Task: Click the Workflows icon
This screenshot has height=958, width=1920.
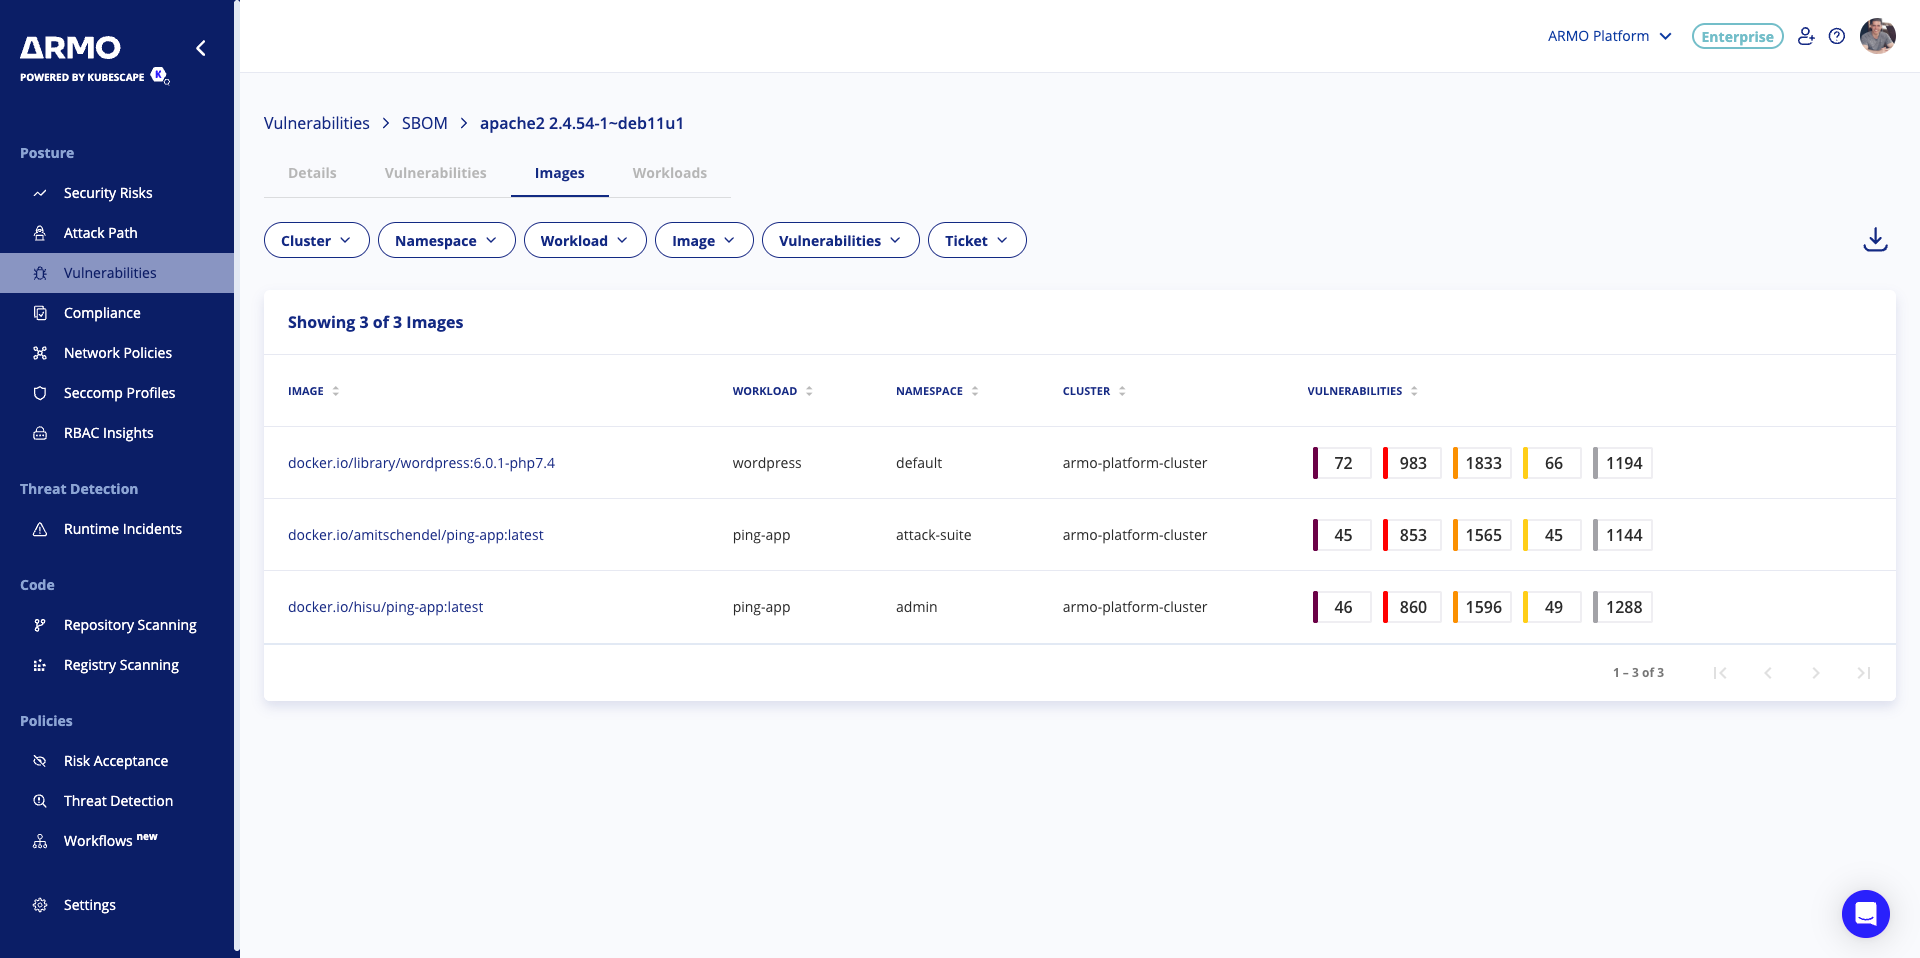Action: point(40,841)
